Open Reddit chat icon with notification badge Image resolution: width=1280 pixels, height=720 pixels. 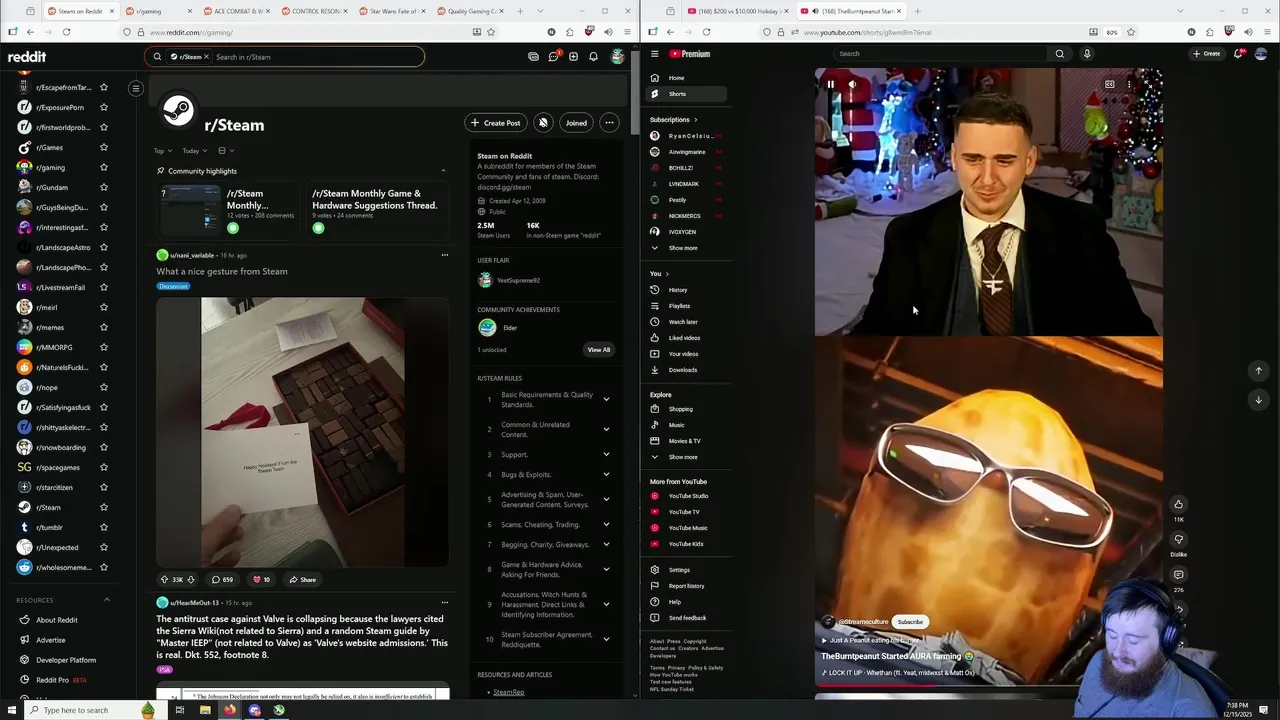click(x=553, y=57)
